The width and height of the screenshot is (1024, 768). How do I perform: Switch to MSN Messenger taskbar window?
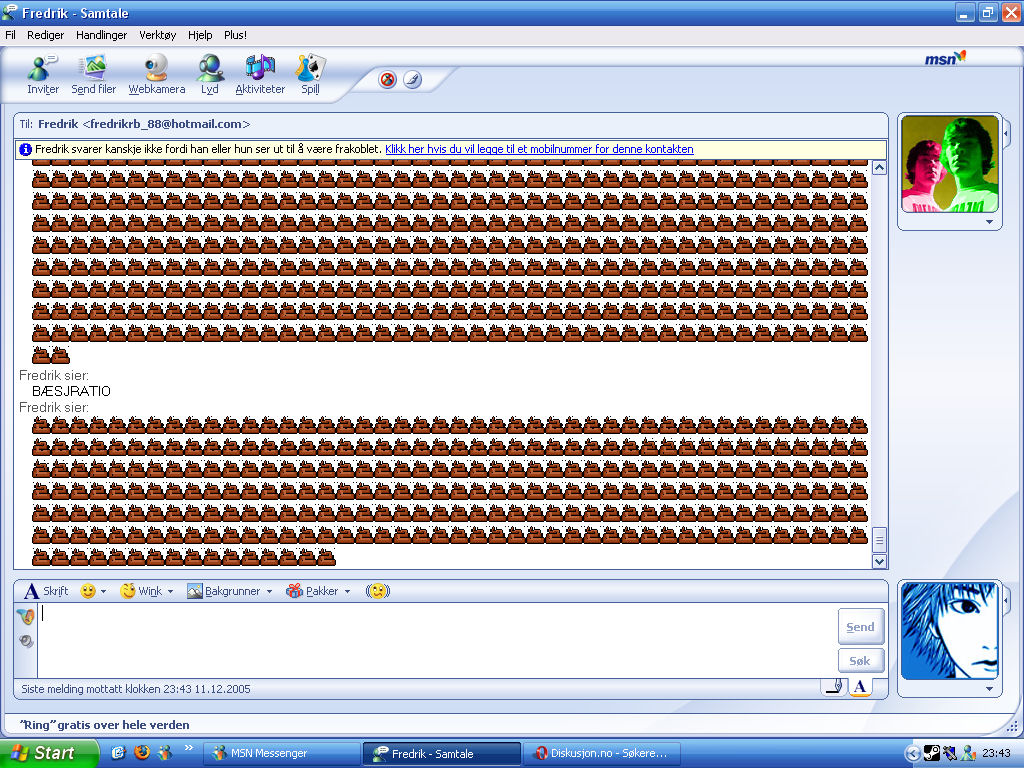pyautogui.click(x=281, y=753)
